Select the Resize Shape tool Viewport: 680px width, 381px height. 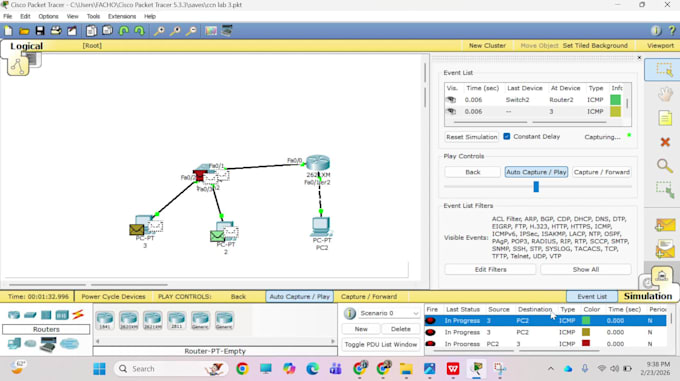pyautogui.click(x=664, y=189)
